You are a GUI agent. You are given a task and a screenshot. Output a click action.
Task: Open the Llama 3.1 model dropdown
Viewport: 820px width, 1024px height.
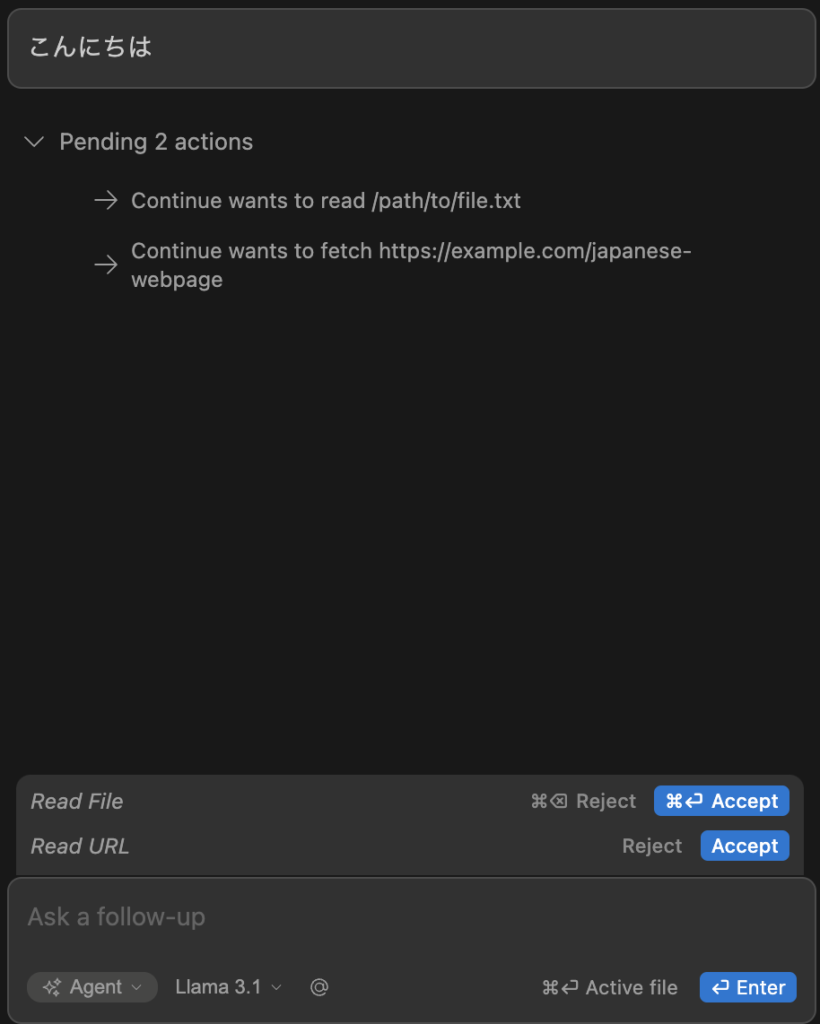tap(228, 987)
